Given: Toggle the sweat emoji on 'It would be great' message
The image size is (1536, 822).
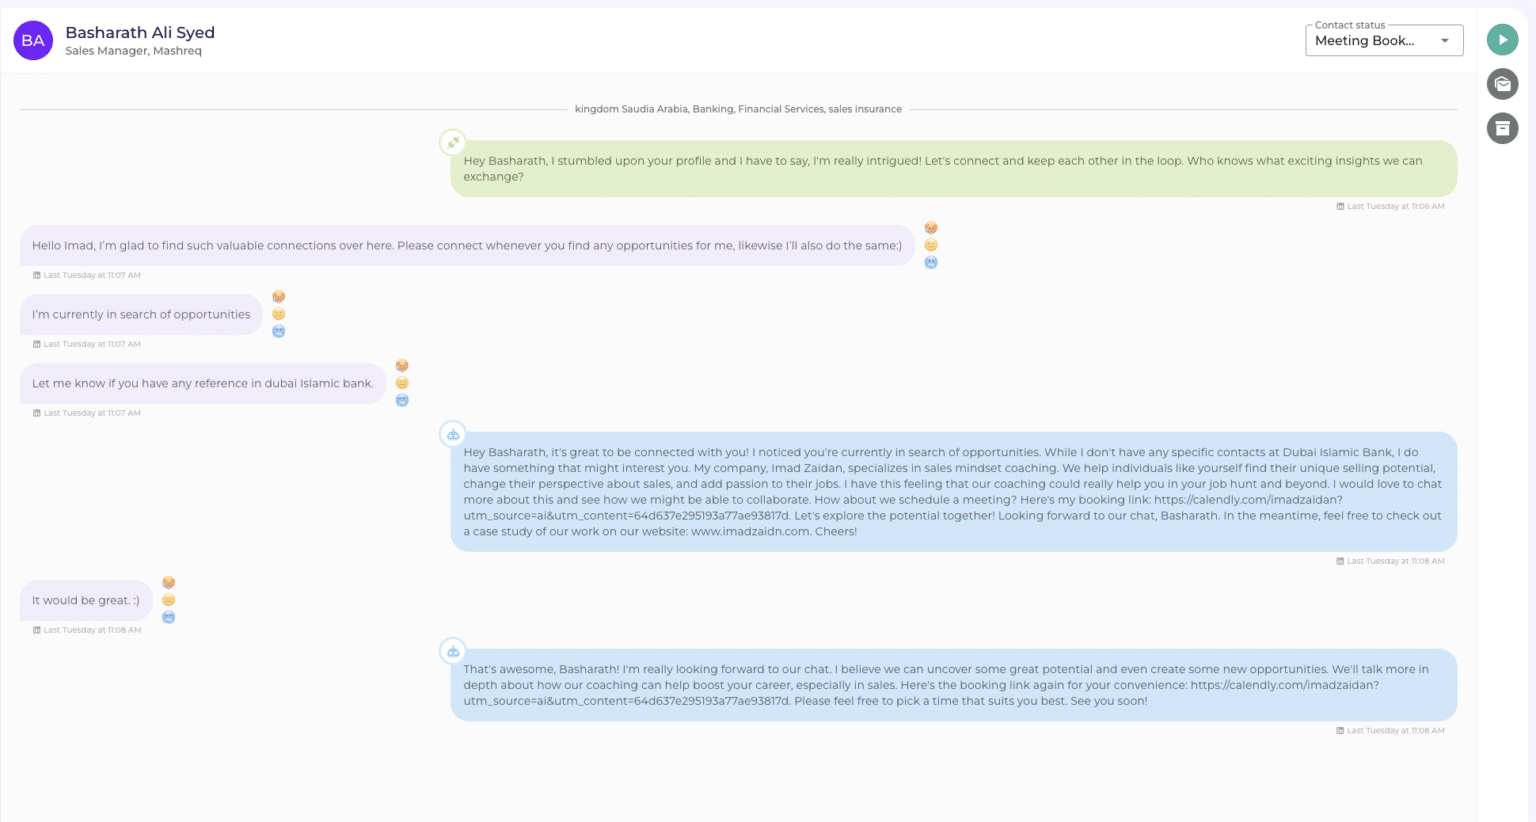Looking at the screenshot, I should (168, 582).
